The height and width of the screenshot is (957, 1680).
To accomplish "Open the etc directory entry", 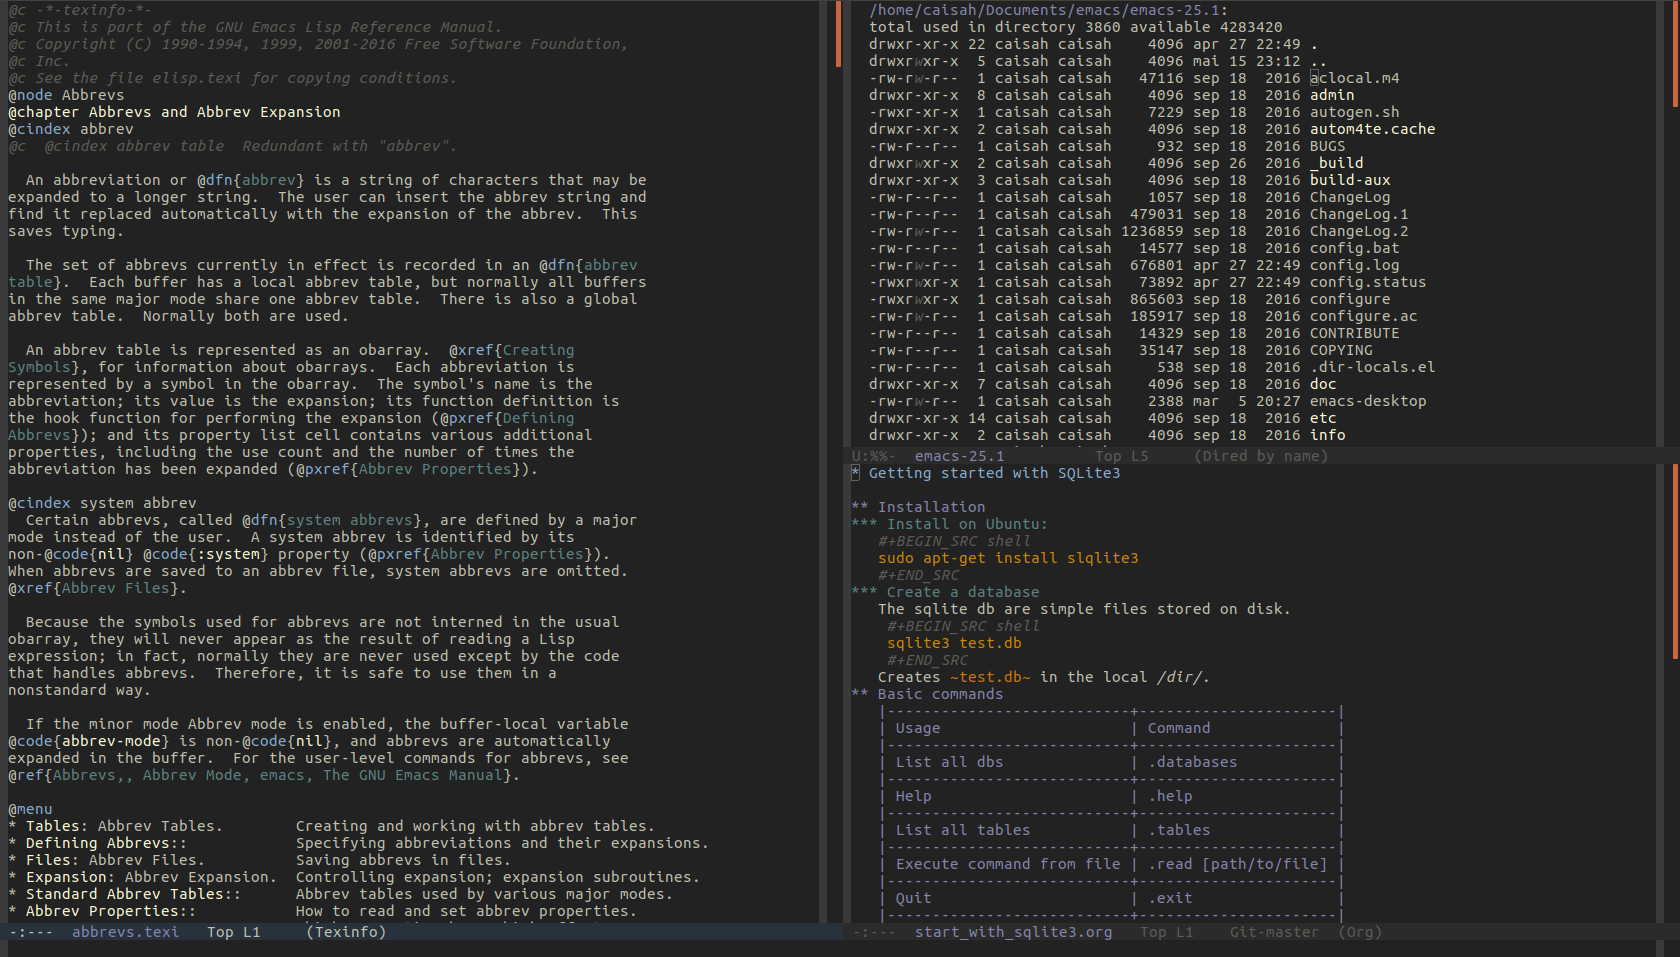I will pos(1323,418).
